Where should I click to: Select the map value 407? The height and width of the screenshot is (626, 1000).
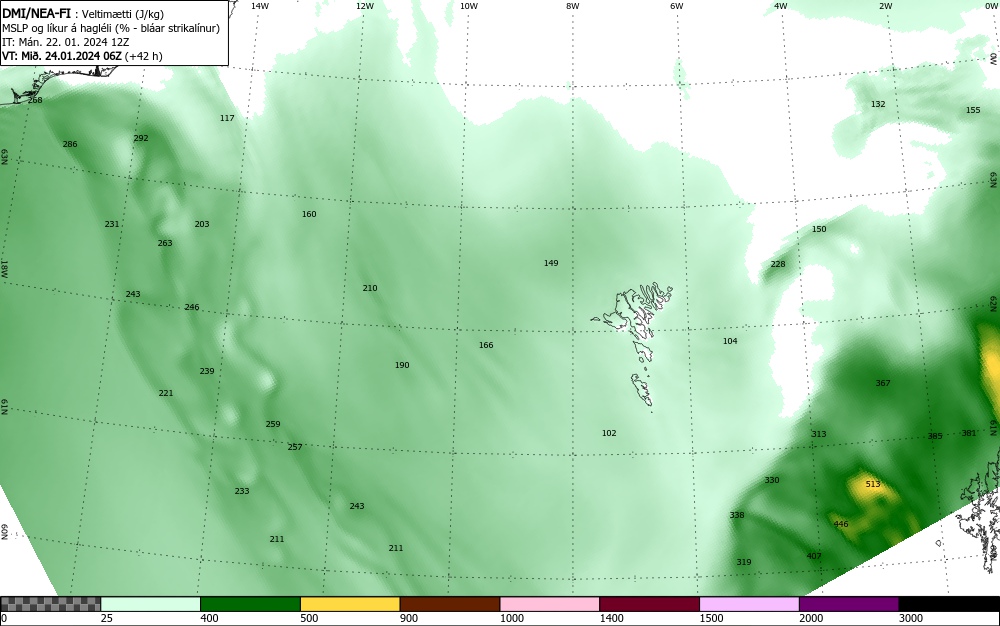point(814,556)
